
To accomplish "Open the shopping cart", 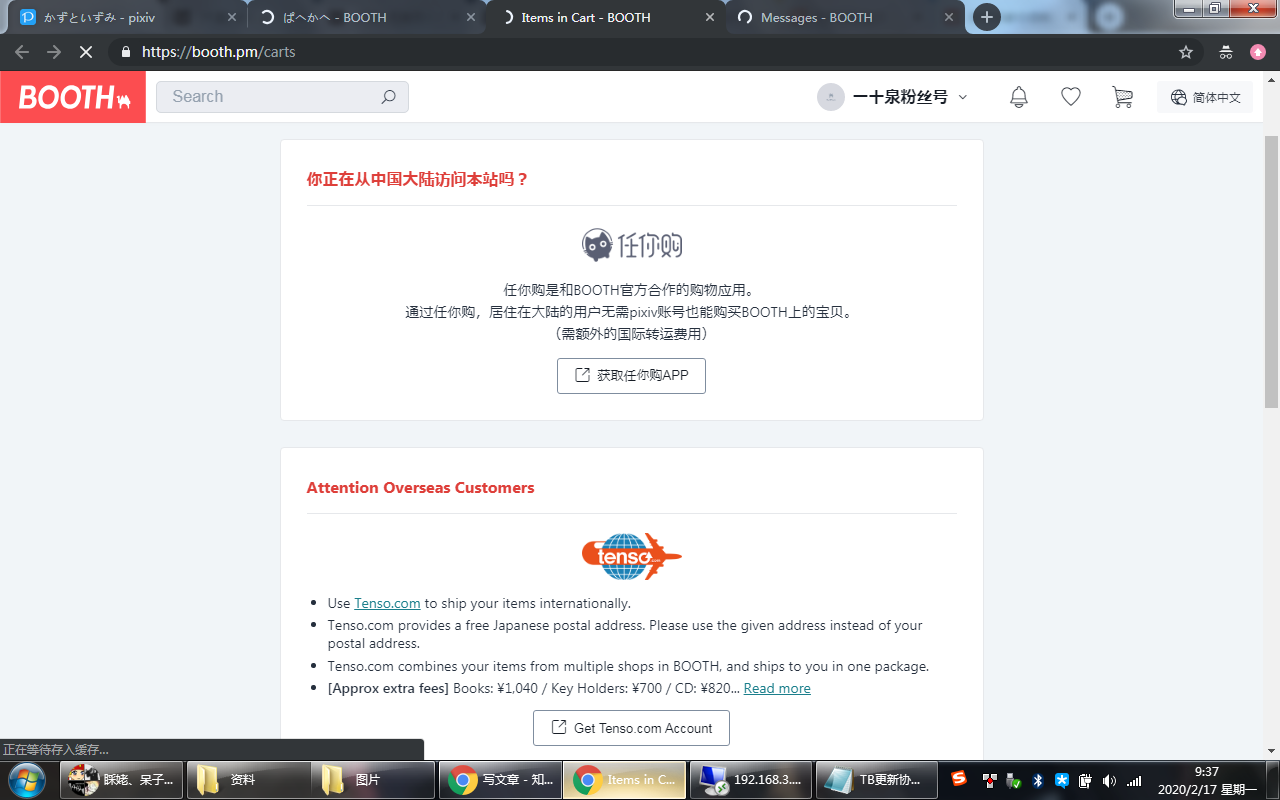I will [1122, 96].
